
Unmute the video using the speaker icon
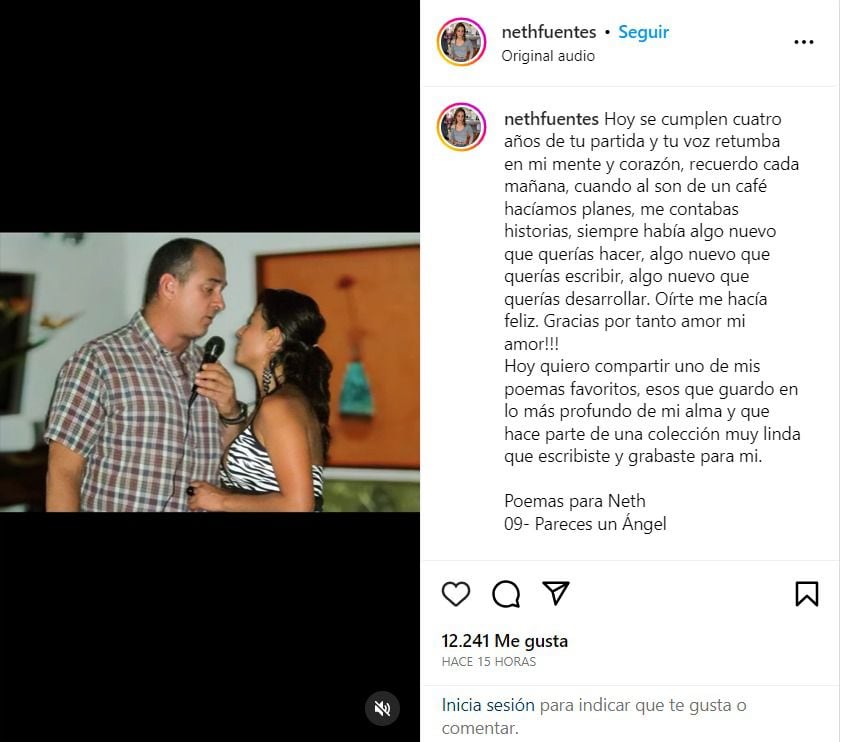click(x=382, y=709)
